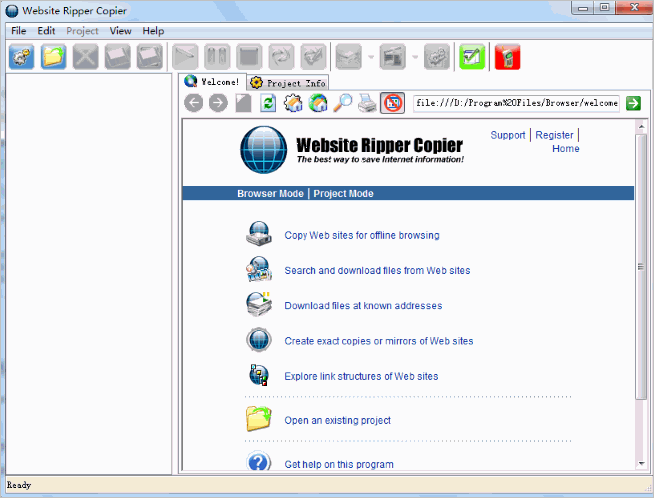Click the disk globe offline browsing icon
654x498 pixels.
pos(259,234)
